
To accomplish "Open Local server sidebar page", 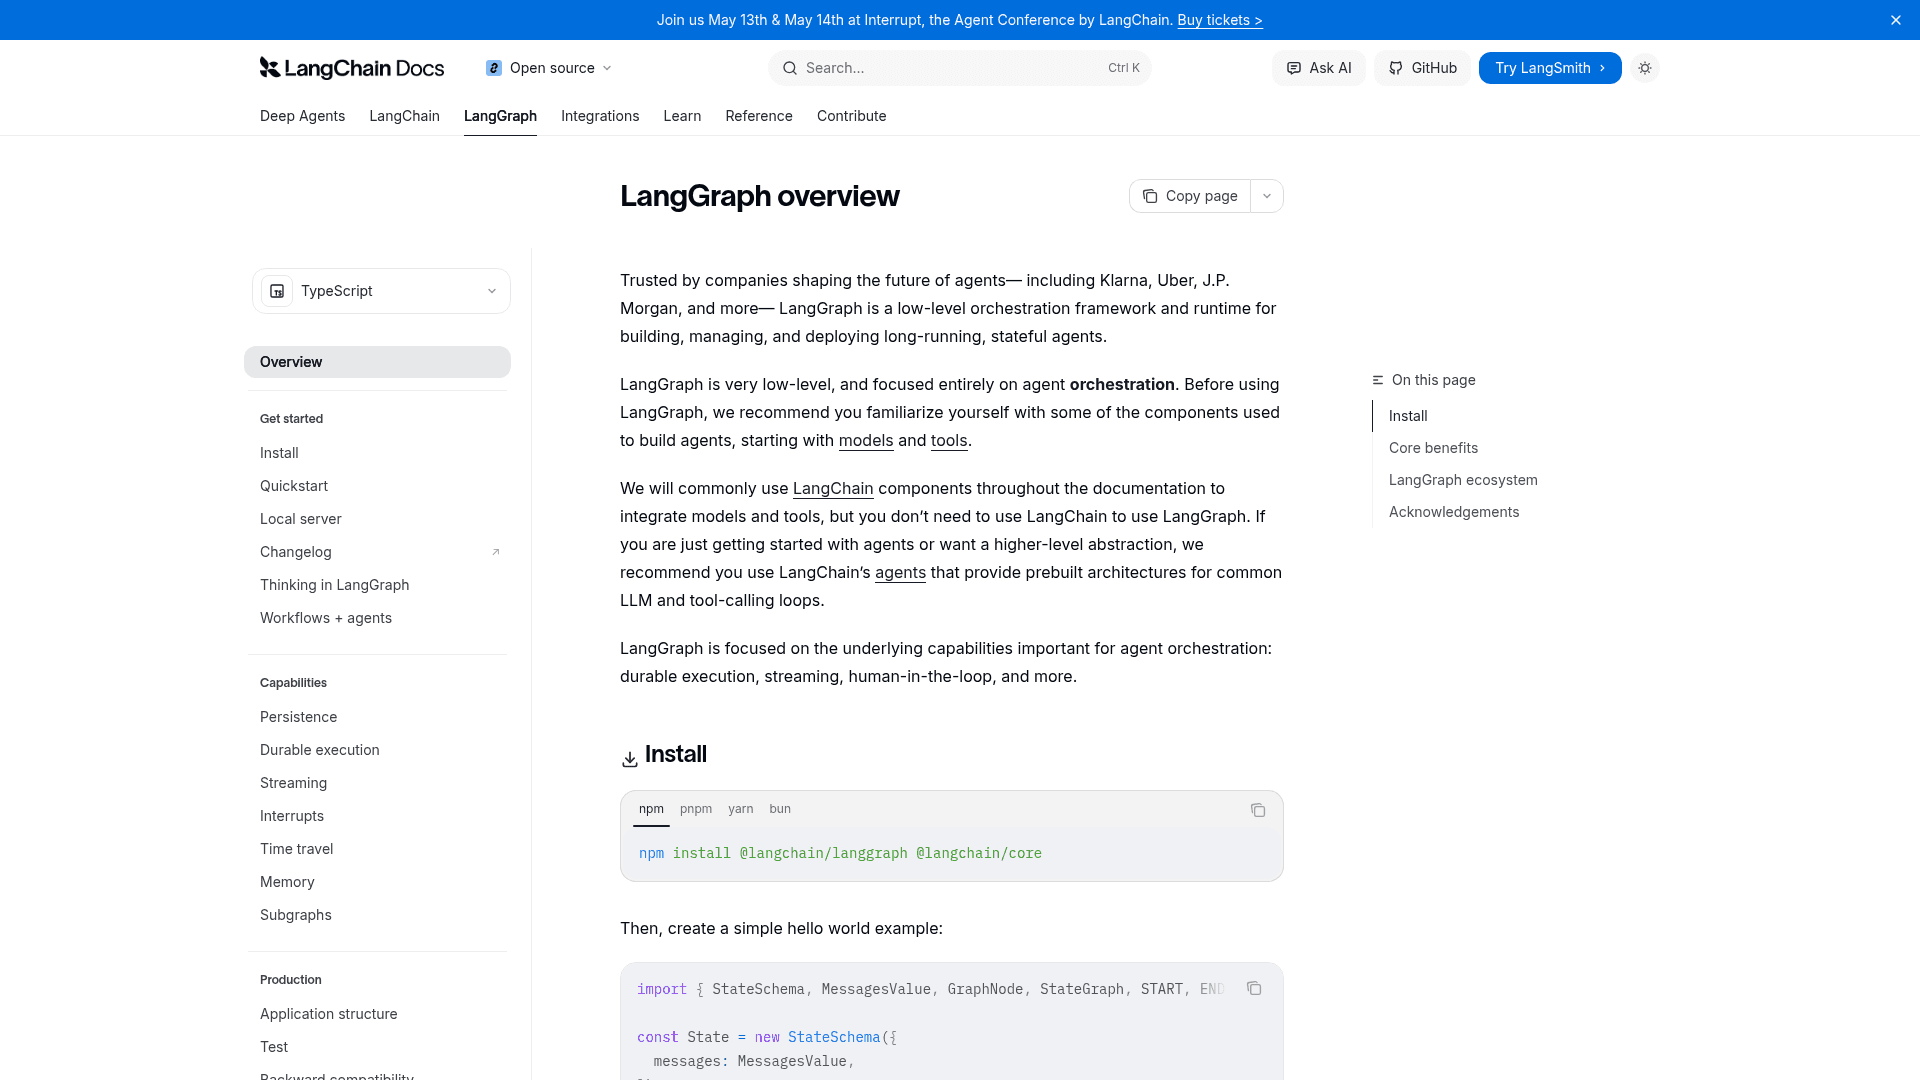I will click(377, 519).
